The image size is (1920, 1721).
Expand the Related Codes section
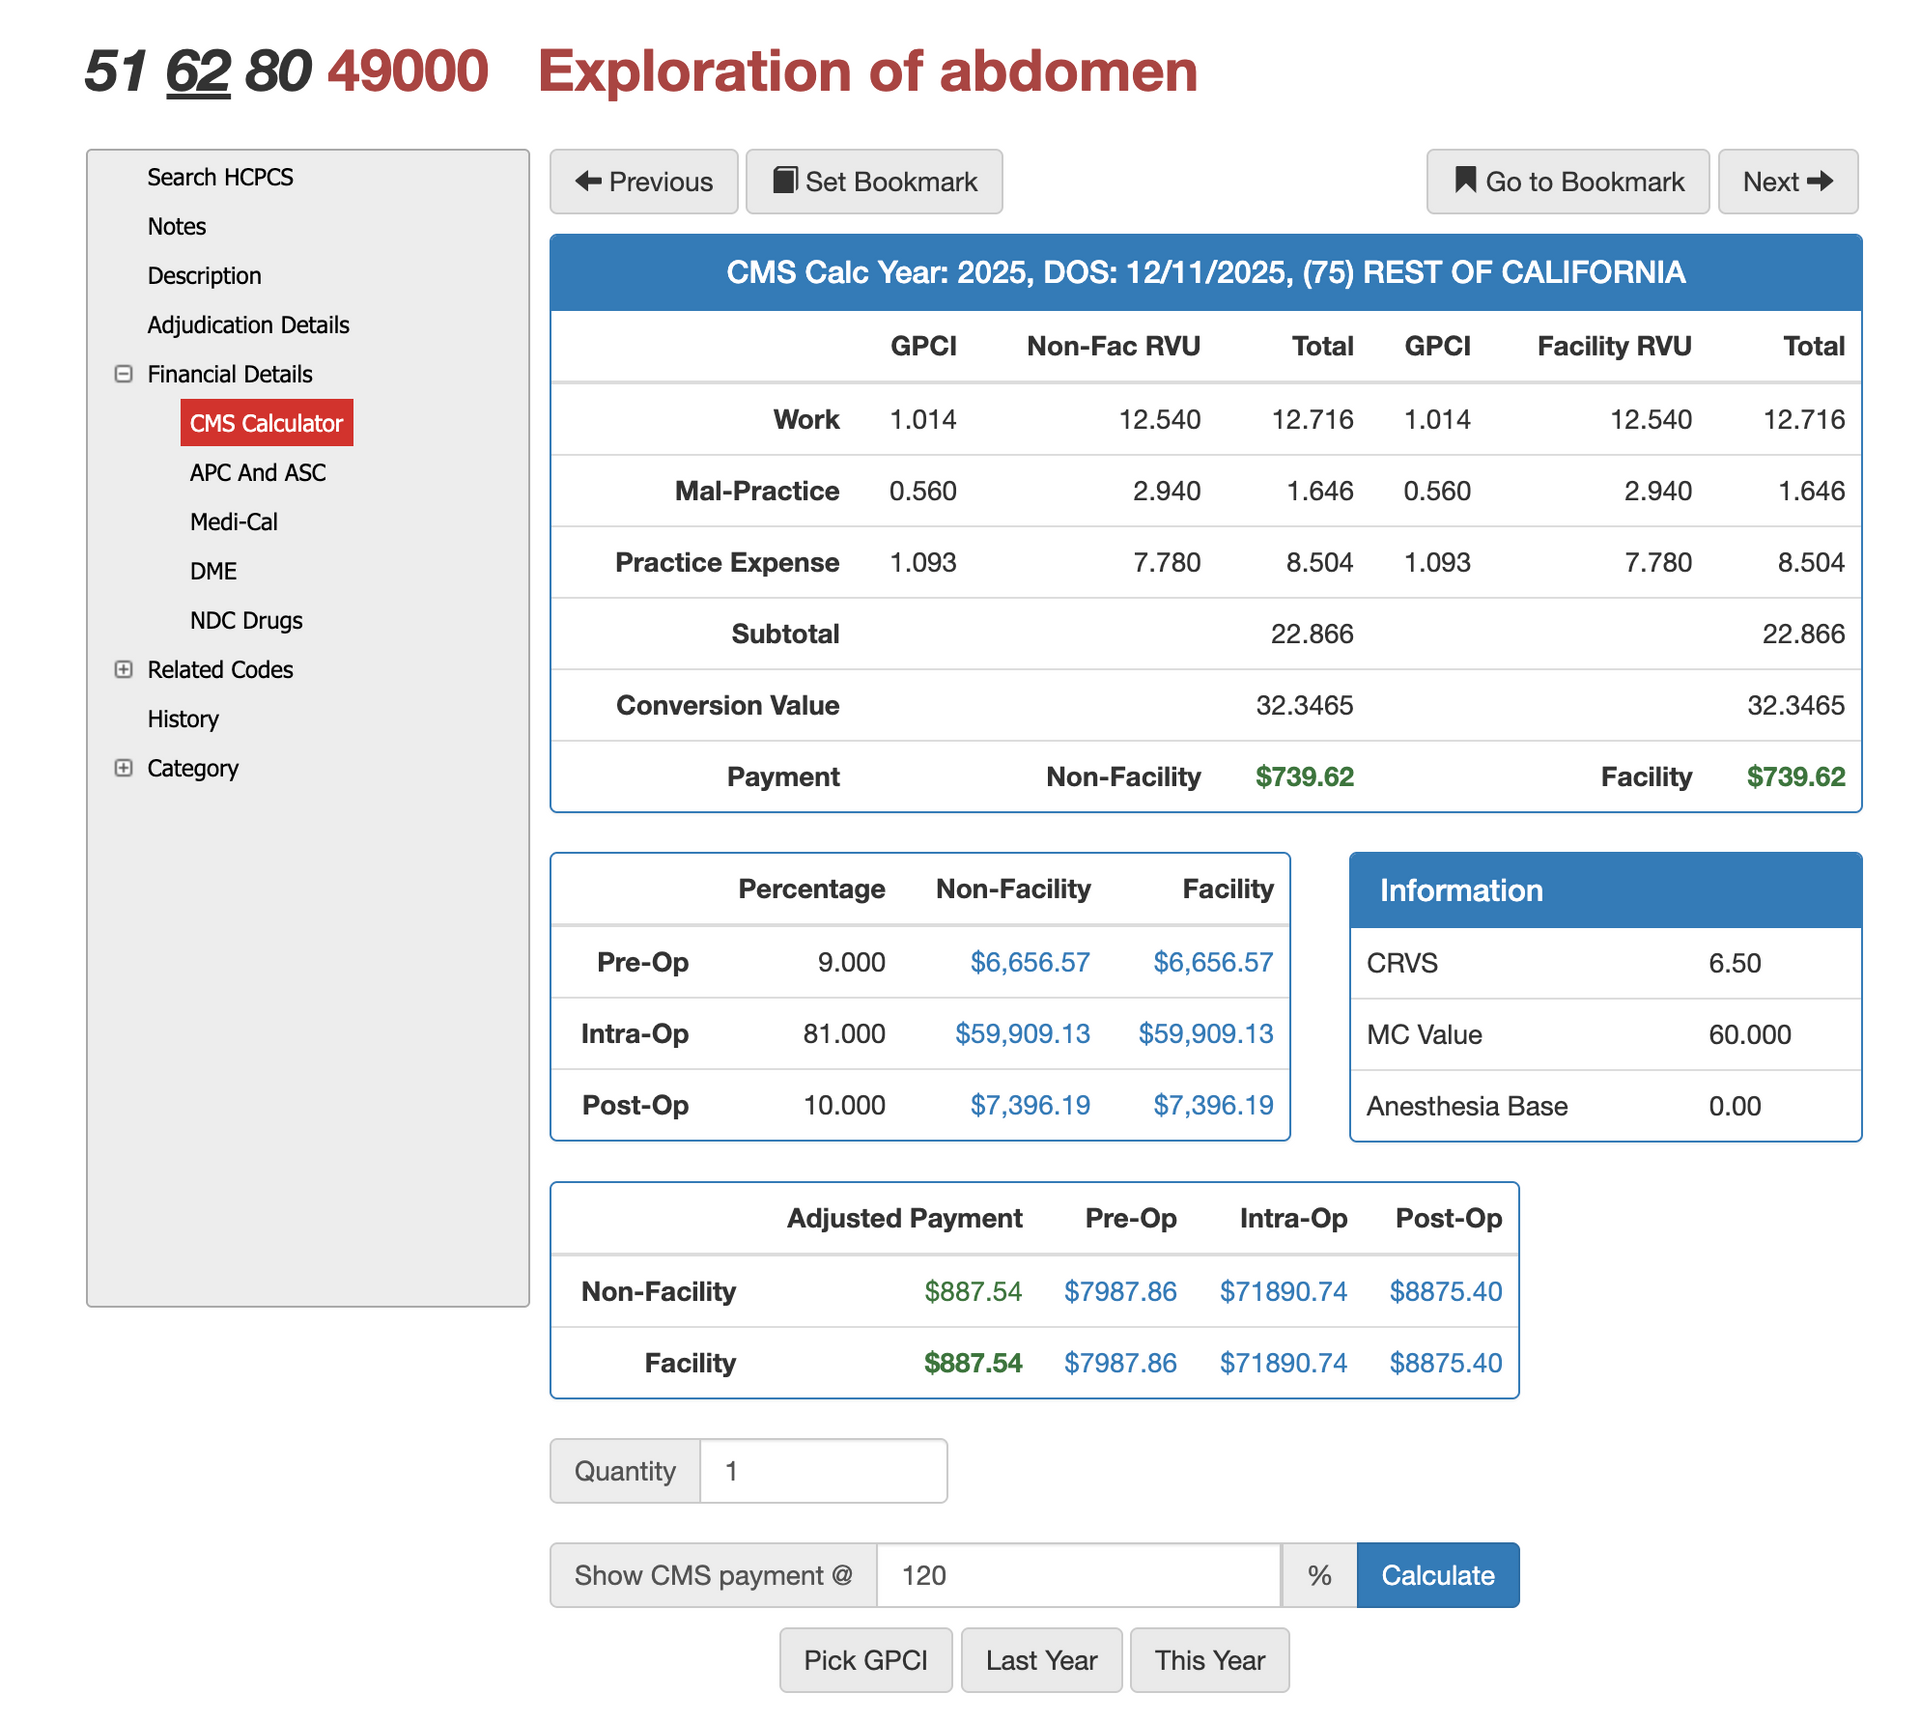pyautogui.click(x=124, y=669)
